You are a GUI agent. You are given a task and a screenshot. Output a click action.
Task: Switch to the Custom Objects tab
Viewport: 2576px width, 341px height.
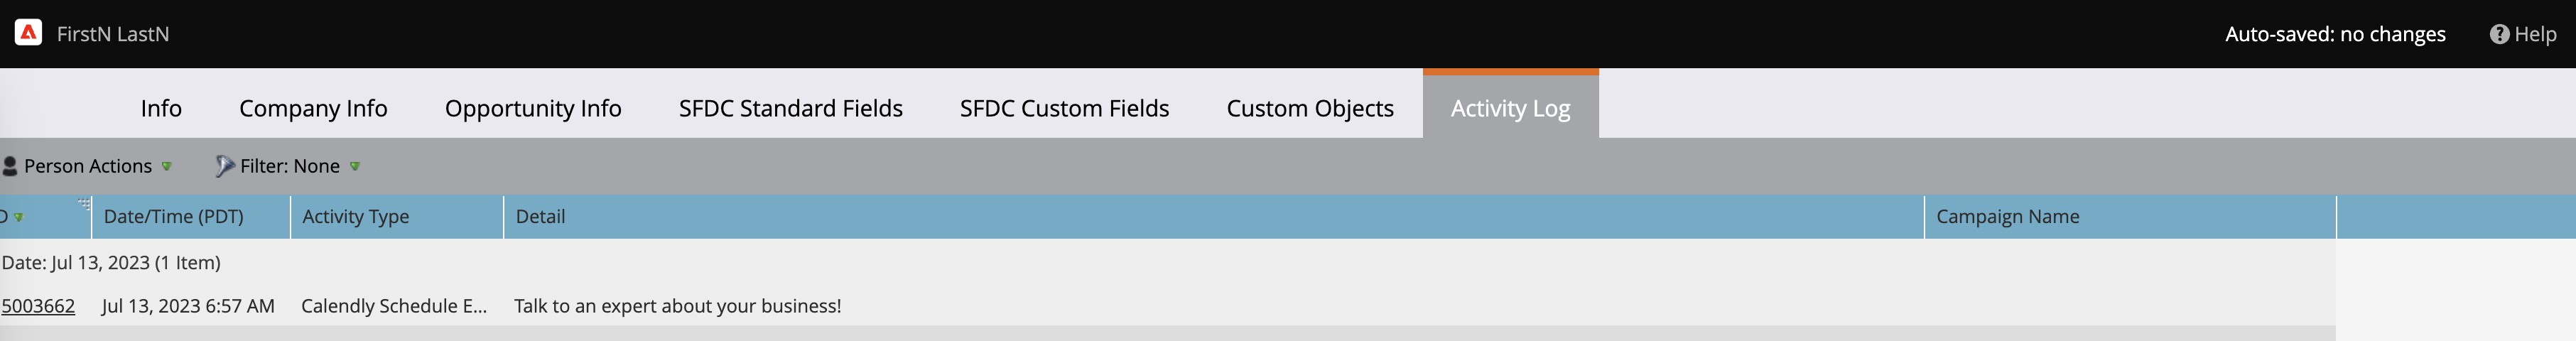pos(1310,108)
